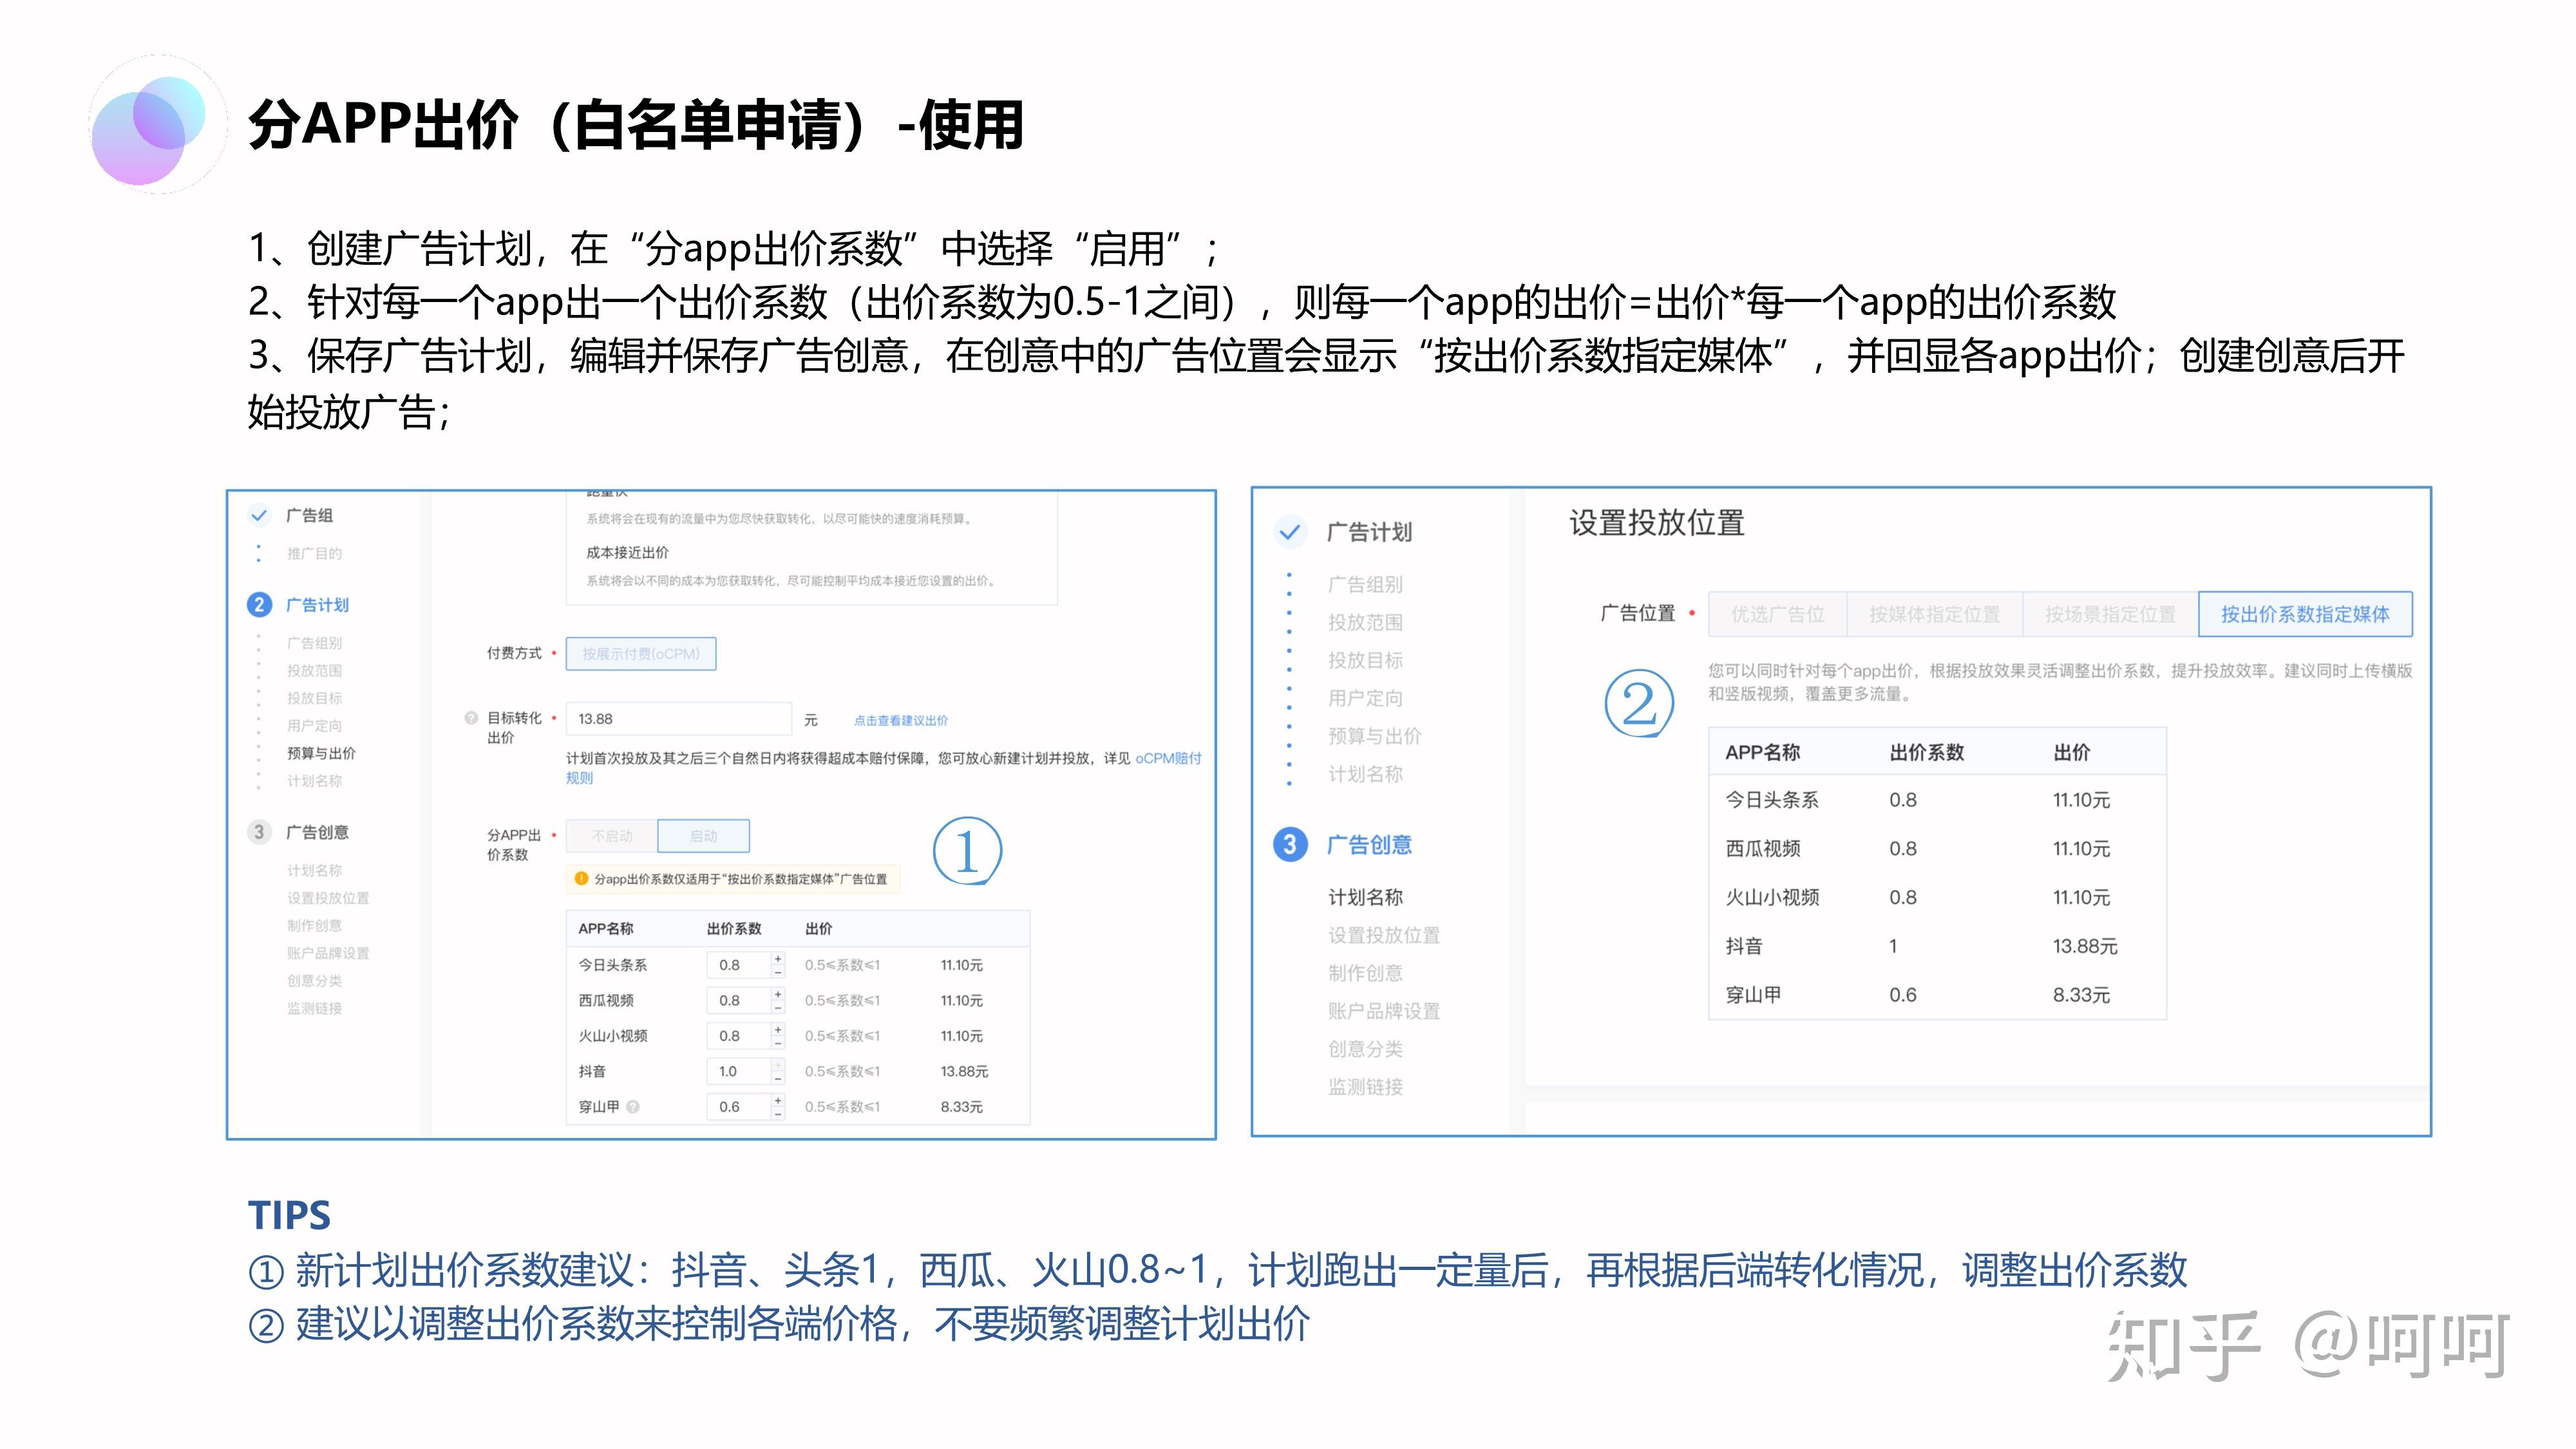Viewport: 2576px width, 1449px height.
Task: Click the 13.88 target conversion bid field
Action: coord(679,719)
